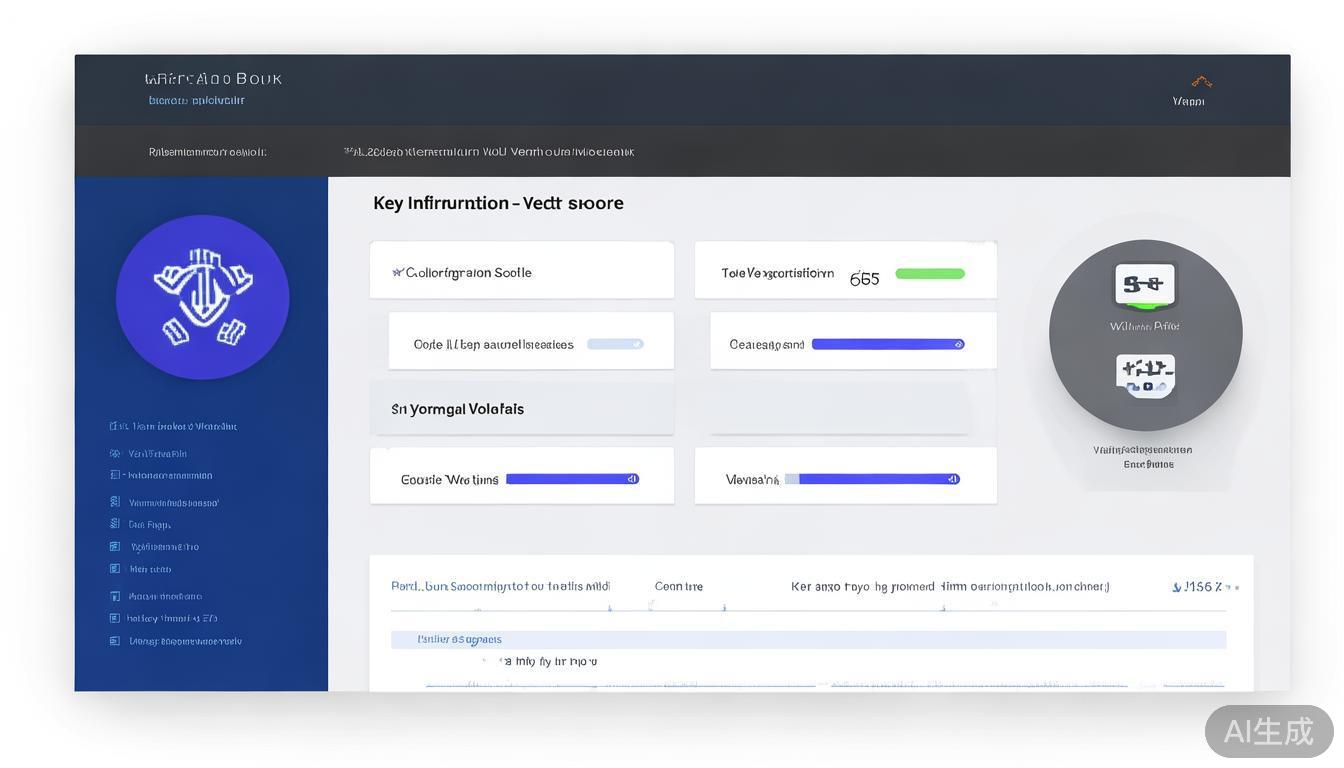Select the 'Conn tre' column tab
The height and width of the screenshot is (768, 1344).
tap(678, 587)
